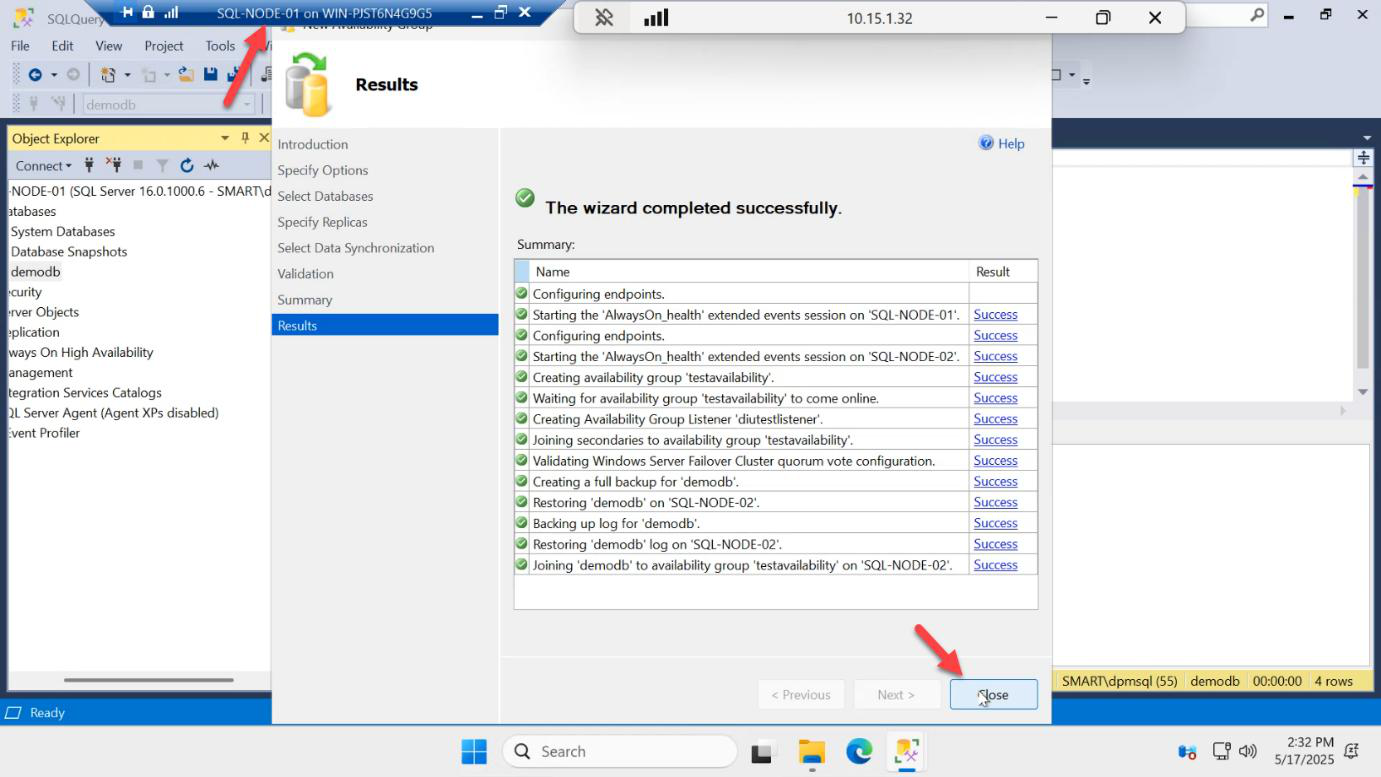Open Success link for Creating availability group 'testavailability'
Viewport: 1381px width, 777px height.
[x=995, y=377]
